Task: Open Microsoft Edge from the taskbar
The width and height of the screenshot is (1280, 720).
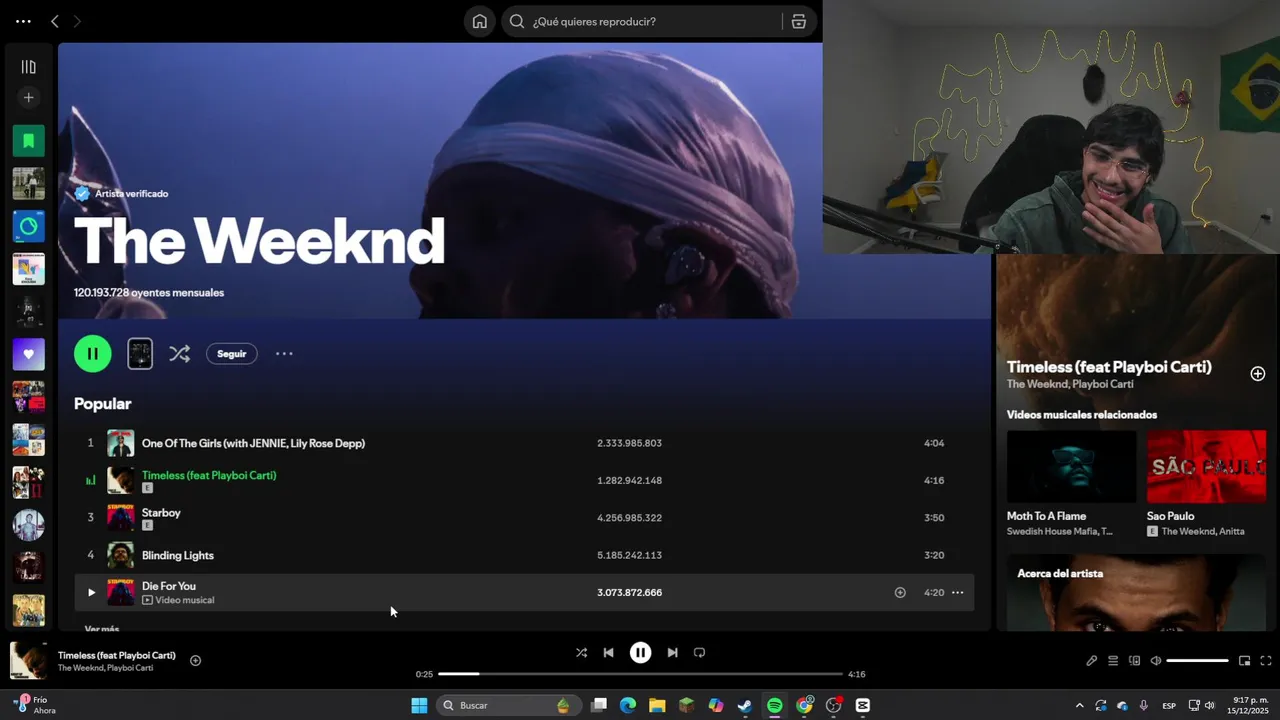Action: point(628,705)
